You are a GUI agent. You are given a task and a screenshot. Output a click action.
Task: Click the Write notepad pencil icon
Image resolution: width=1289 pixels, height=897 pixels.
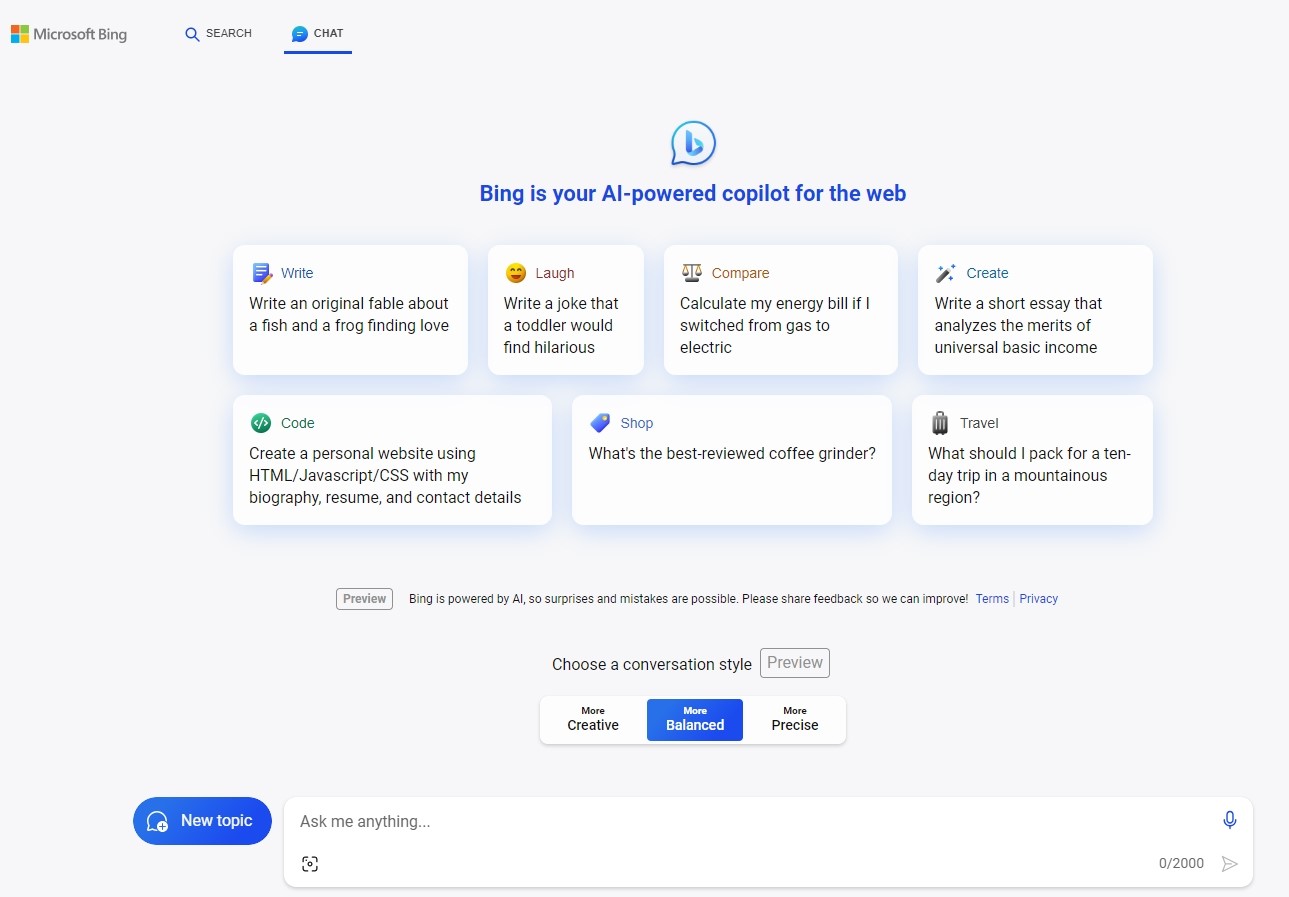[262, 273]
